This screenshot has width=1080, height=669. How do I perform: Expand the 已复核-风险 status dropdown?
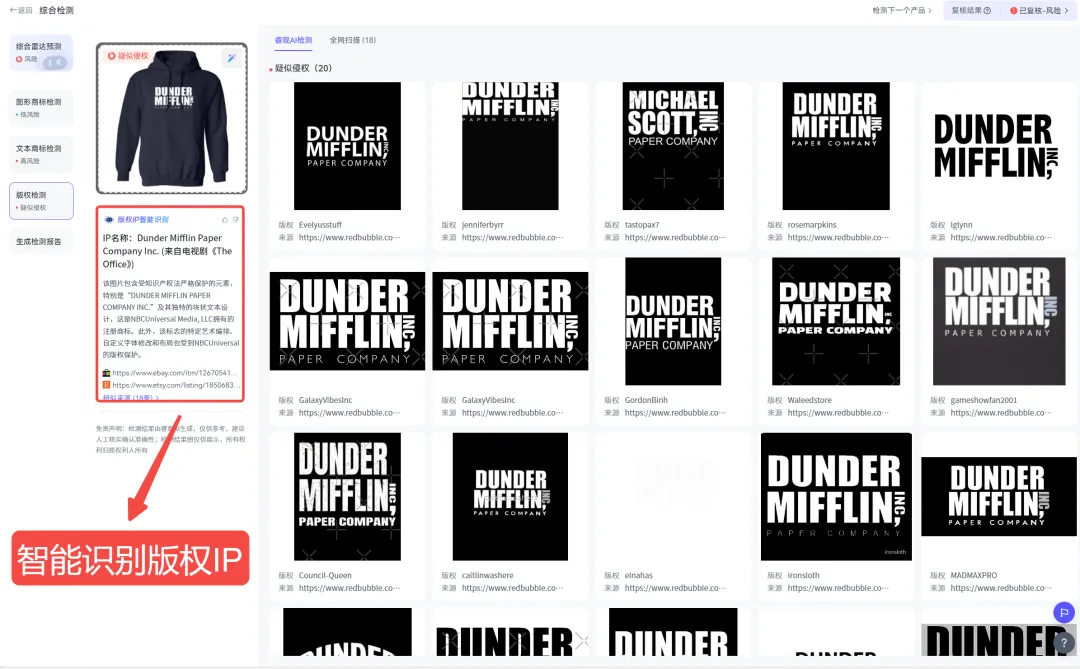coord(1067,10)
